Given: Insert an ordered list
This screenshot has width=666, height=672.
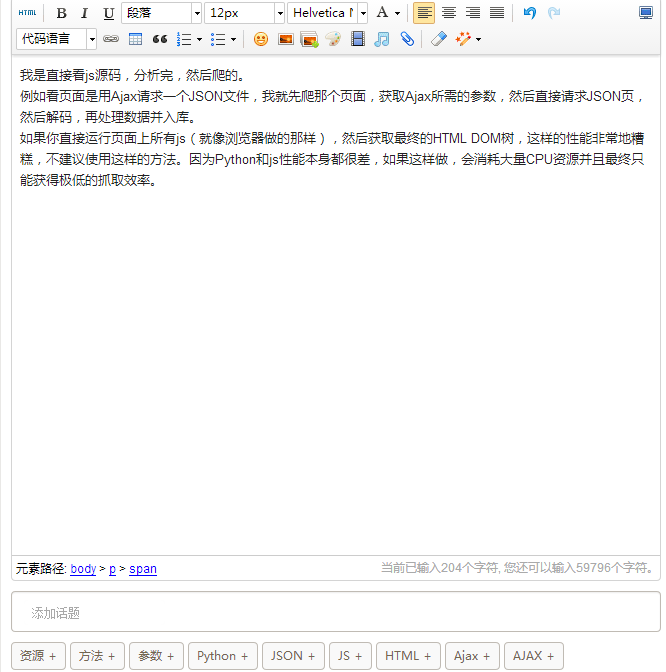Looking at the screenshot, I should [x=184, y=39].
